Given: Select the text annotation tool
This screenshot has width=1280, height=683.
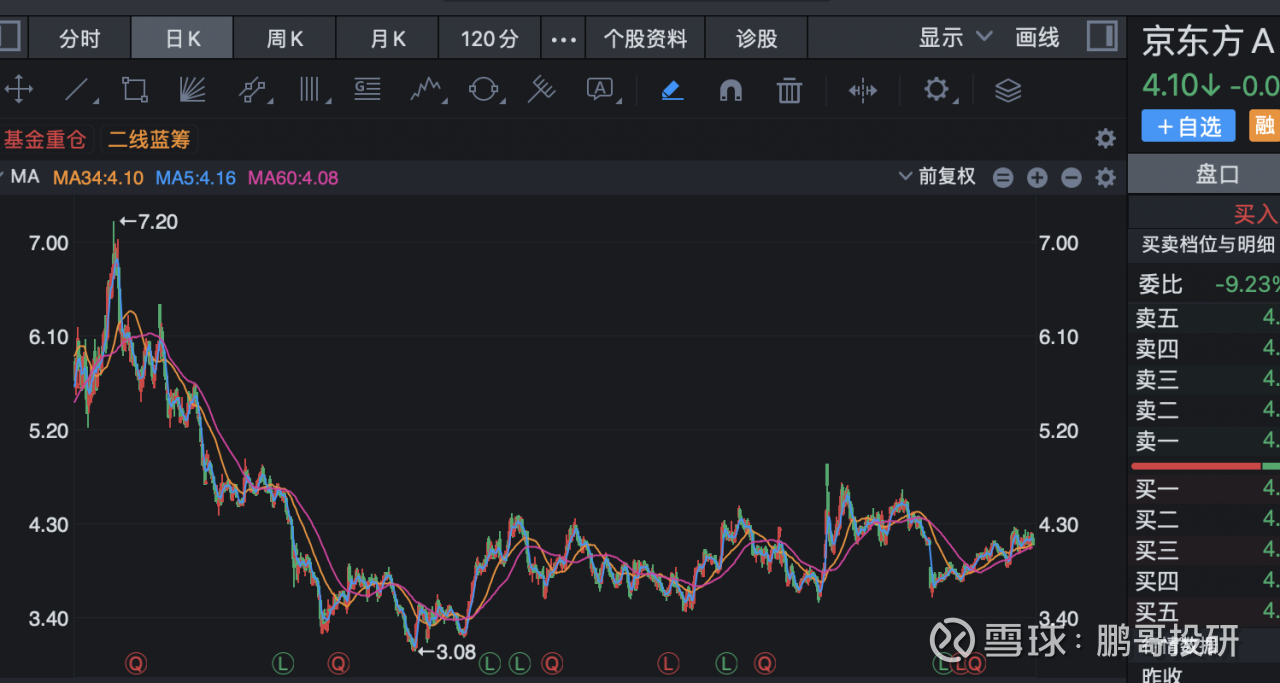Looking at the screenshot, I should (599, 91).
